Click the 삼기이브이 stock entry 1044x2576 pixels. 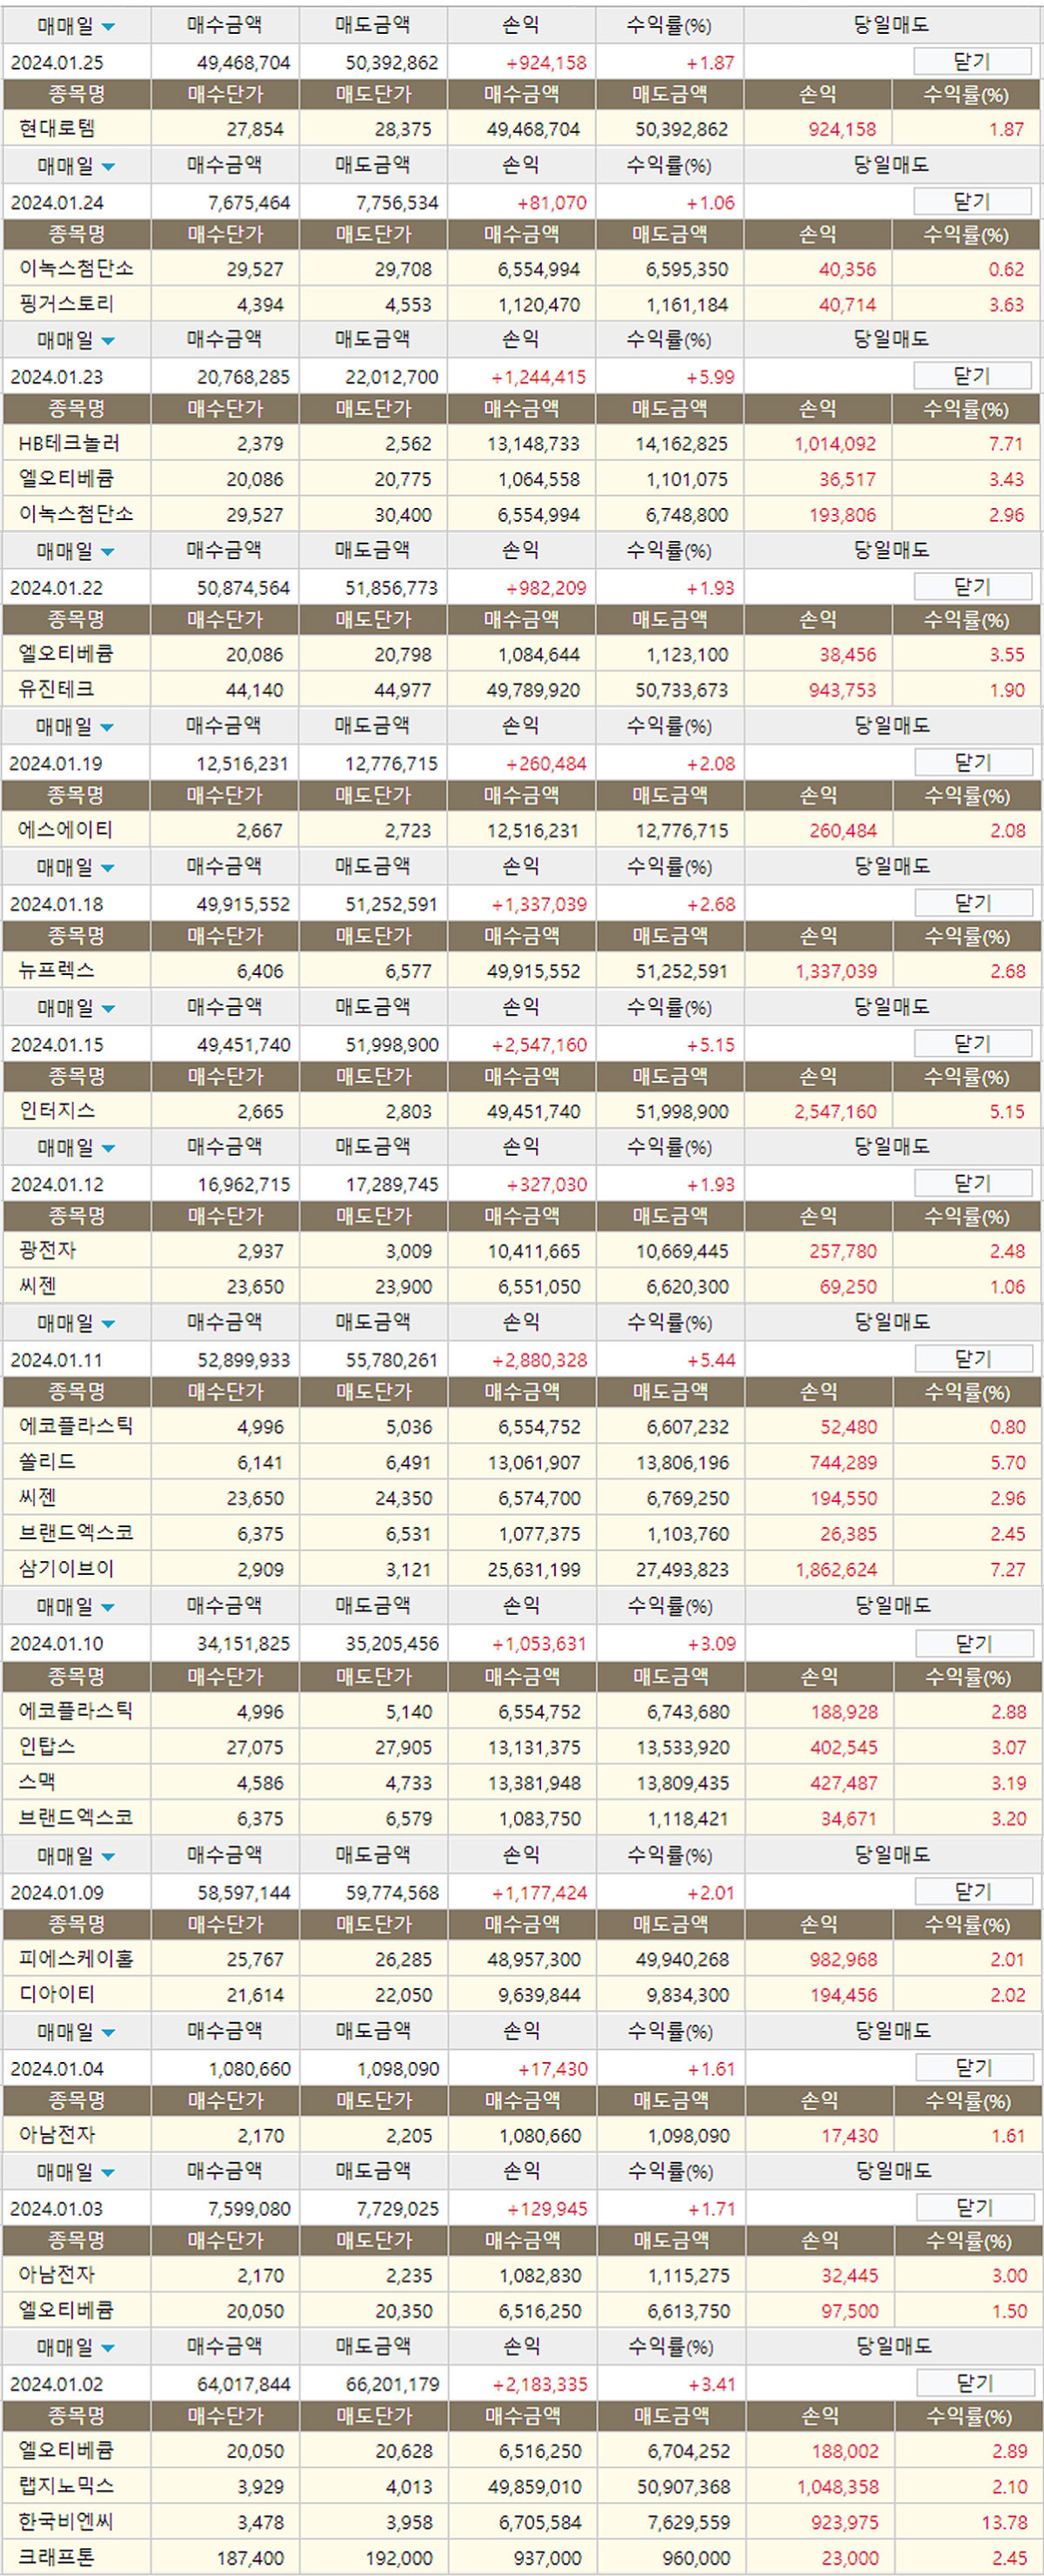(x=66, y=1569)
